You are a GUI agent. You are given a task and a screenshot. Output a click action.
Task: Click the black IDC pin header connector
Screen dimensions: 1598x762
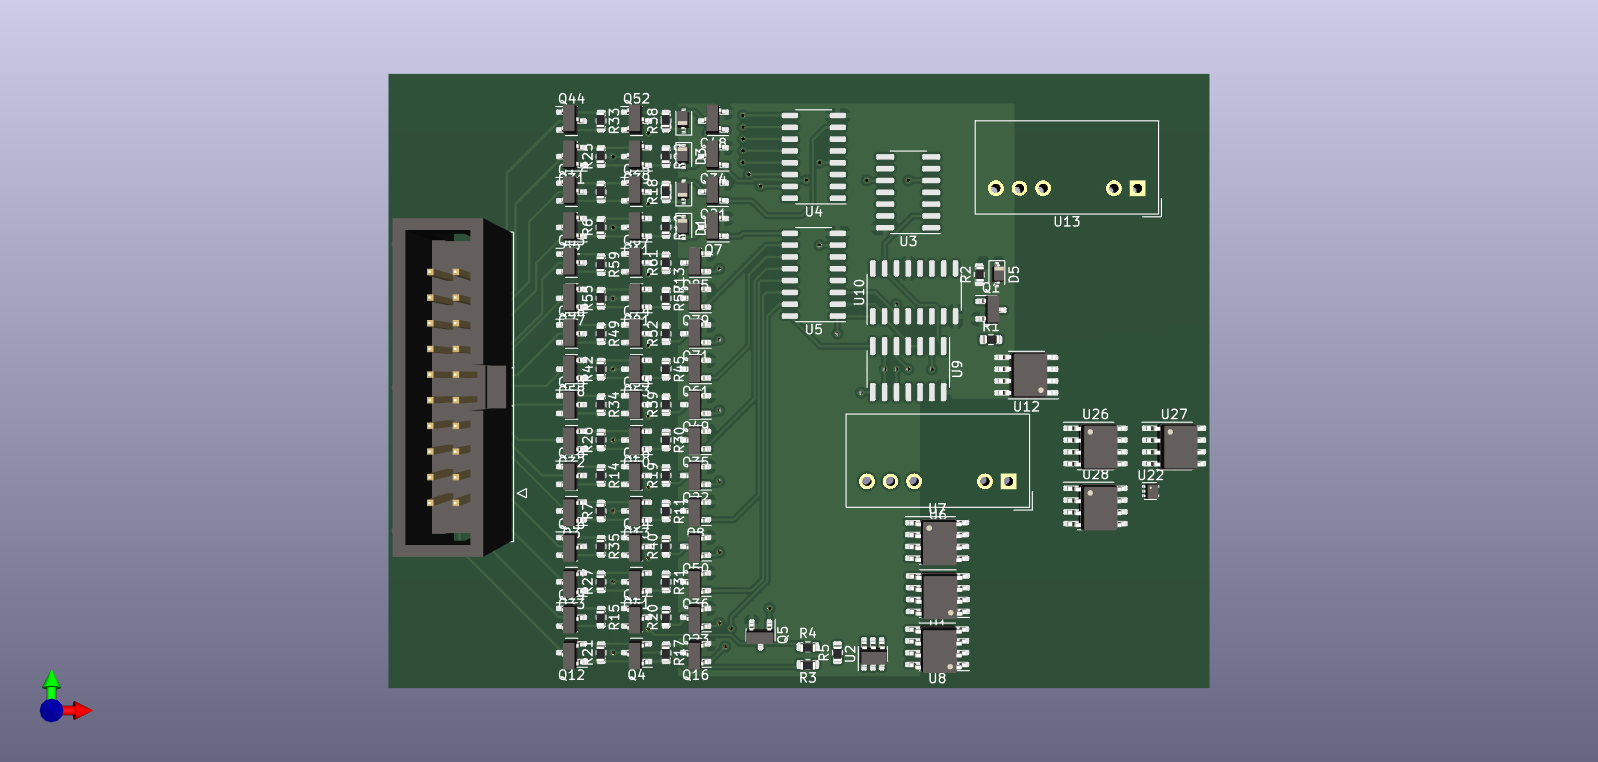pyautogui.click(x=450, y=387)
